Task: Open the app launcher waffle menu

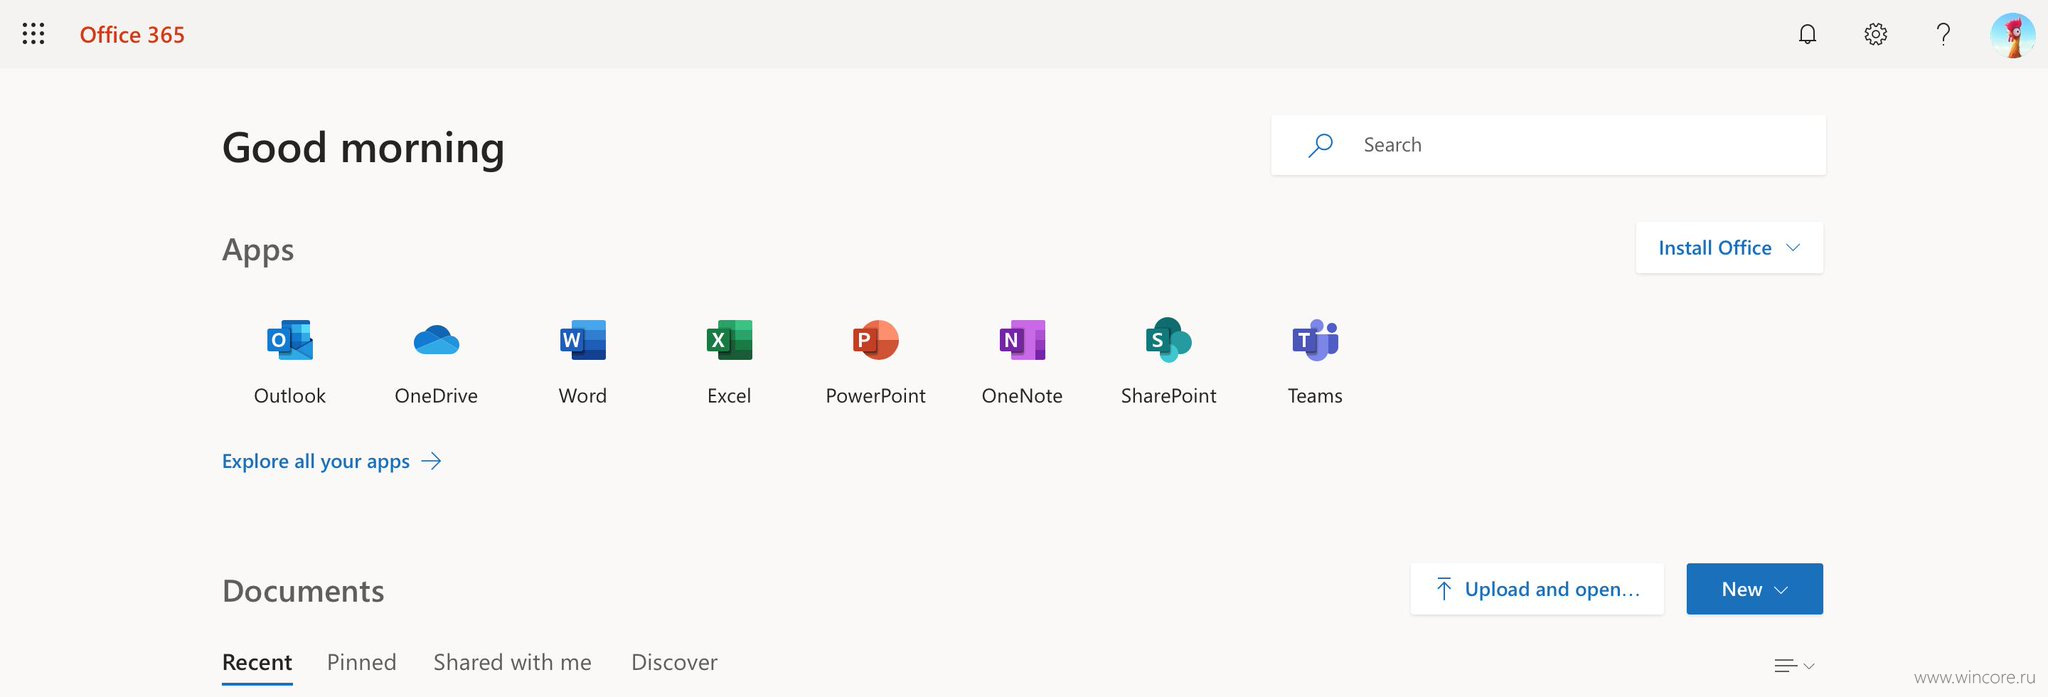Action: (33, 34)
